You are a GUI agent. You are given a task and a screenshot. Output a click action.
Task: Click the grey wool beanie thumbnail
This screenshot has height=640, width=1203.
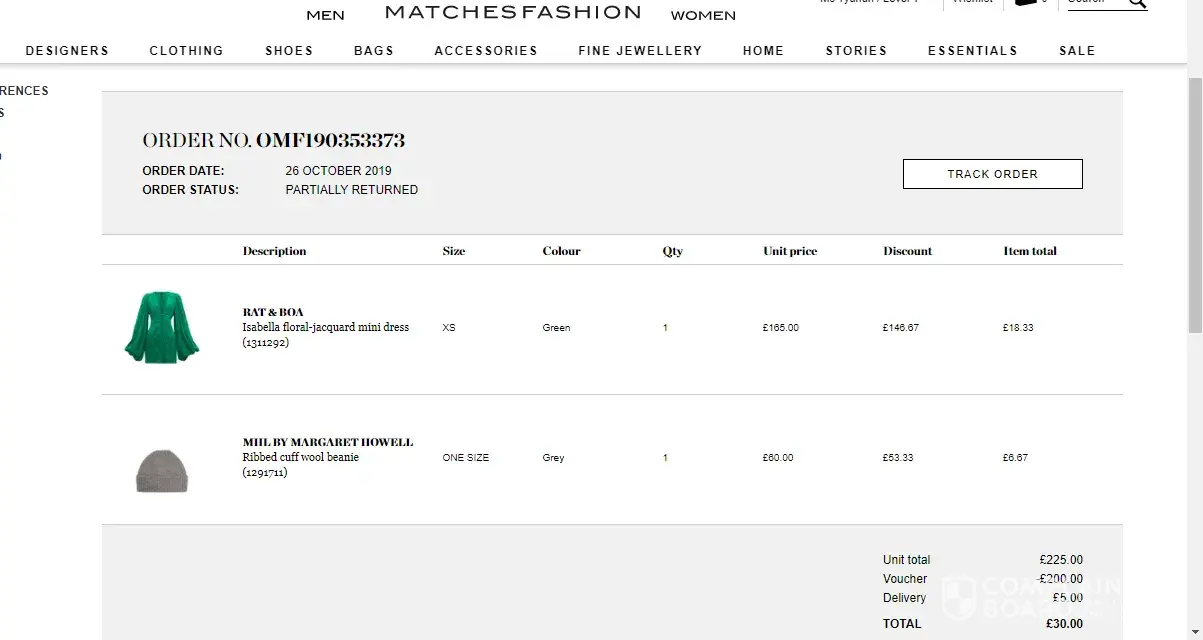[162, 470]
